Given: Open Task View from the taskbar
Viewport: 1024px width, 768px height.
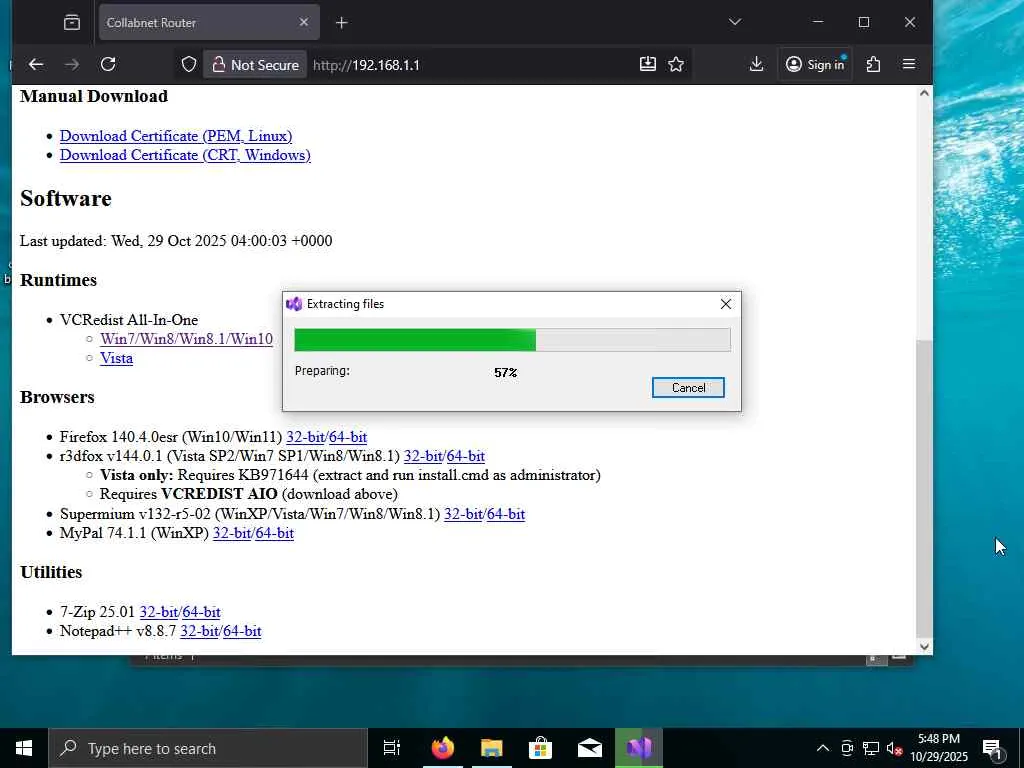Looking at the screenshot, I should 392,748.
